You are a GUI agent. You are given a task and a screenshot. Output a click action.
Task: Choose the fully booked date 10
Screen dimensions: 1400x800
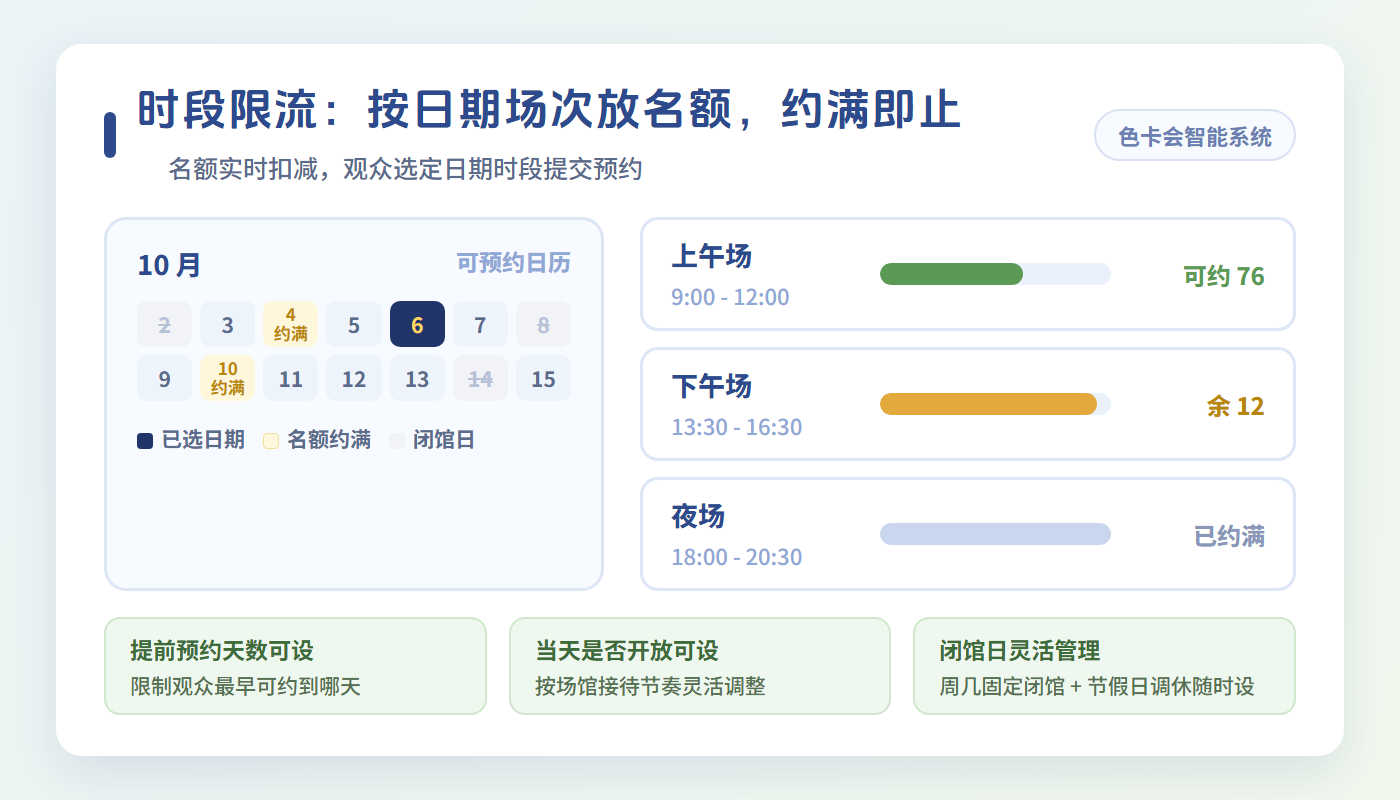pyautogui.click(x=228, y=378)
